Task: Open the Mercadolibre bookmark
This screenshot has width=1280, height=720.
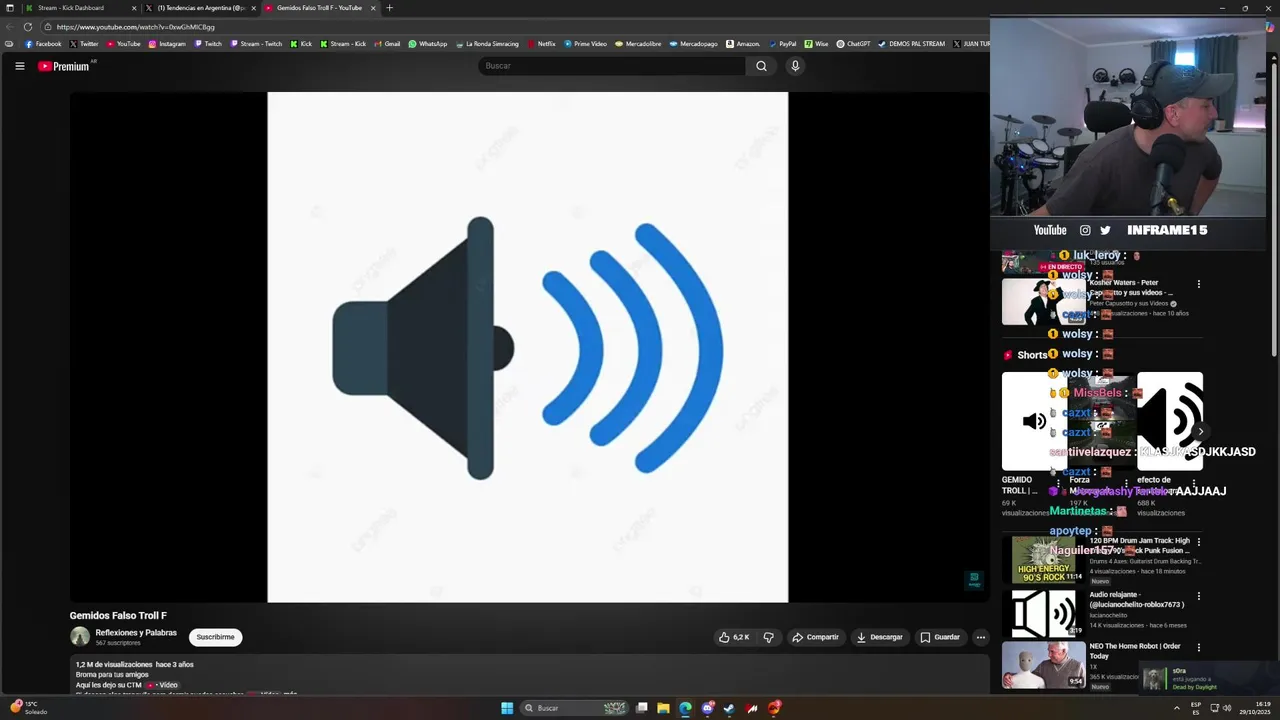Action: pos(638,44)
